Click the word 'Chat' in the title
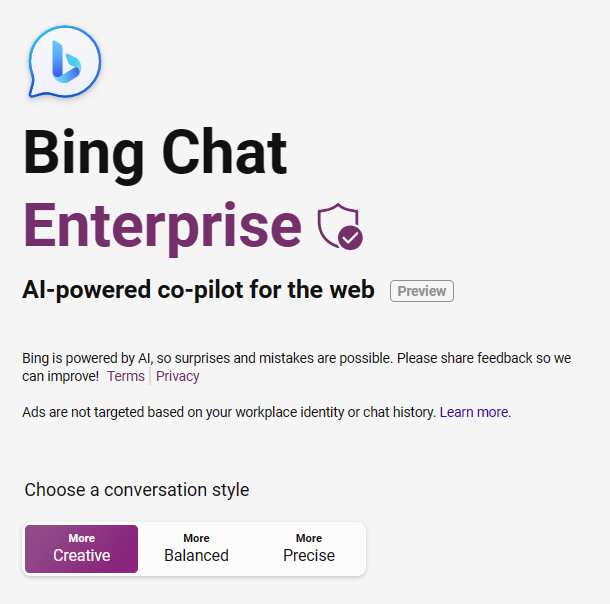This screenshot has width=610, height=604. coord(224,152)
